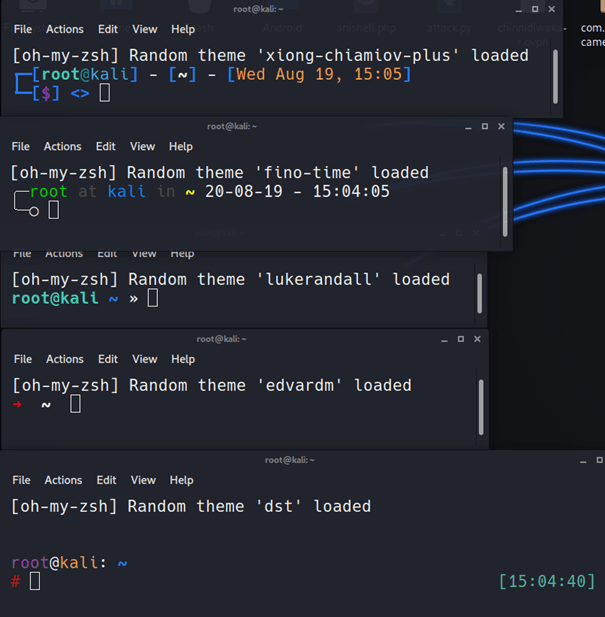Open View menu in xiong-chiamiov-plus terminal
605x617 pixels.
click(x=145, y=29)
